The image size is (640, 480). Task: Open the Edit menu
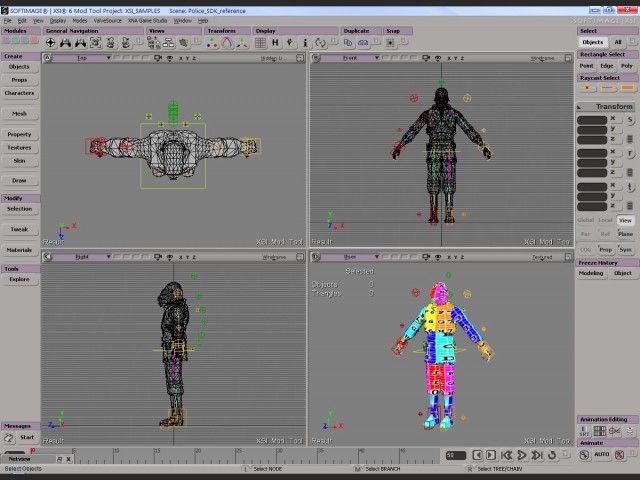tap(22, 20)
